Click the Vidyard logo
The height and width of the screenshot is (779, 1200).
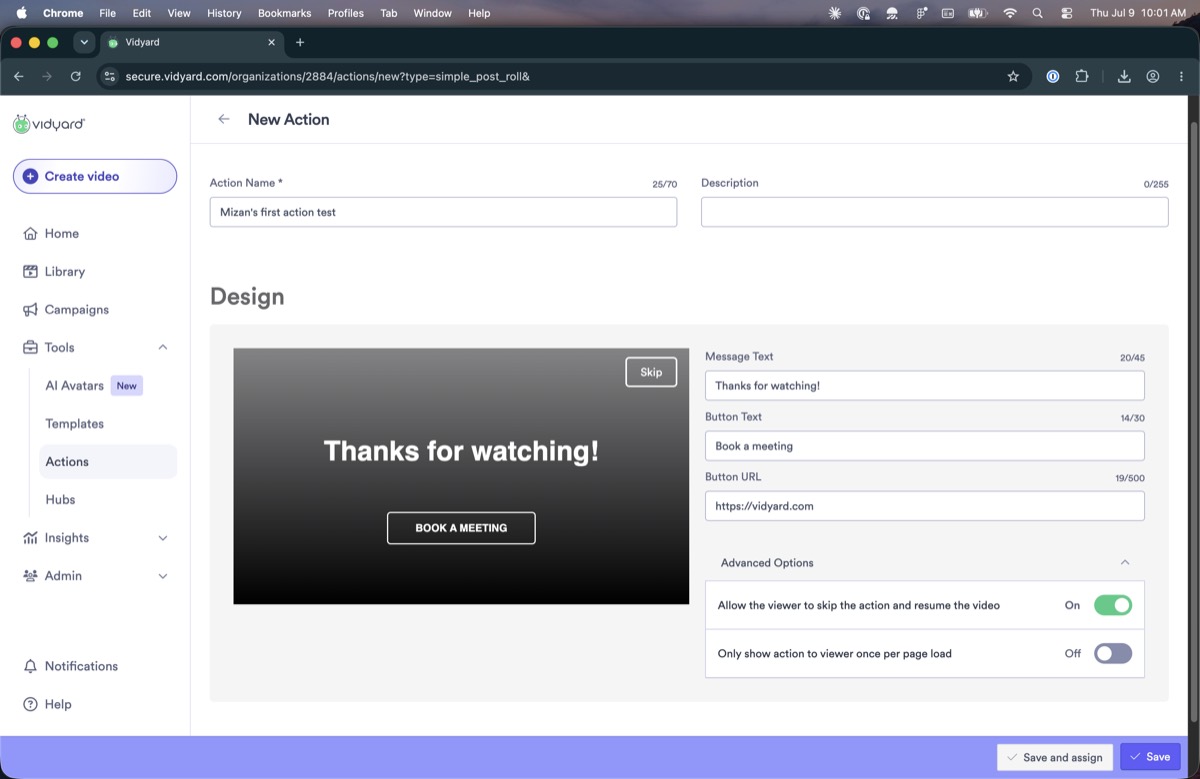point(49,124)
